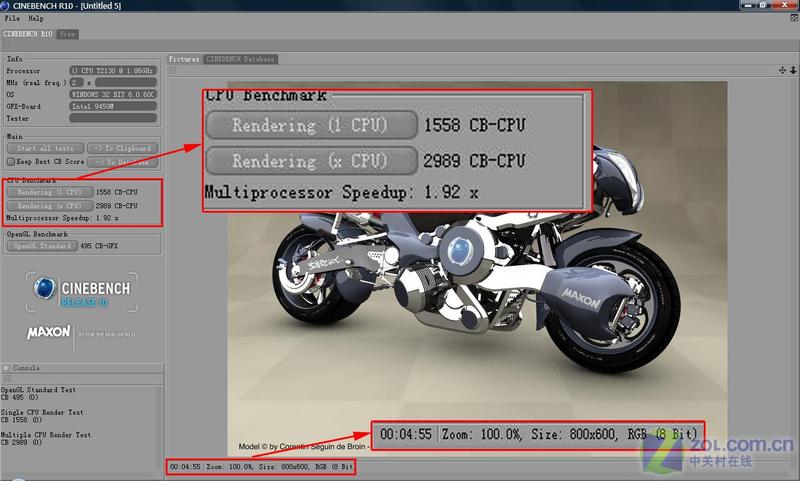The width and height of the screenshot is (800, 481).
Task: Click the 'OpenGL Standard Test' console line
Action: 38,390
